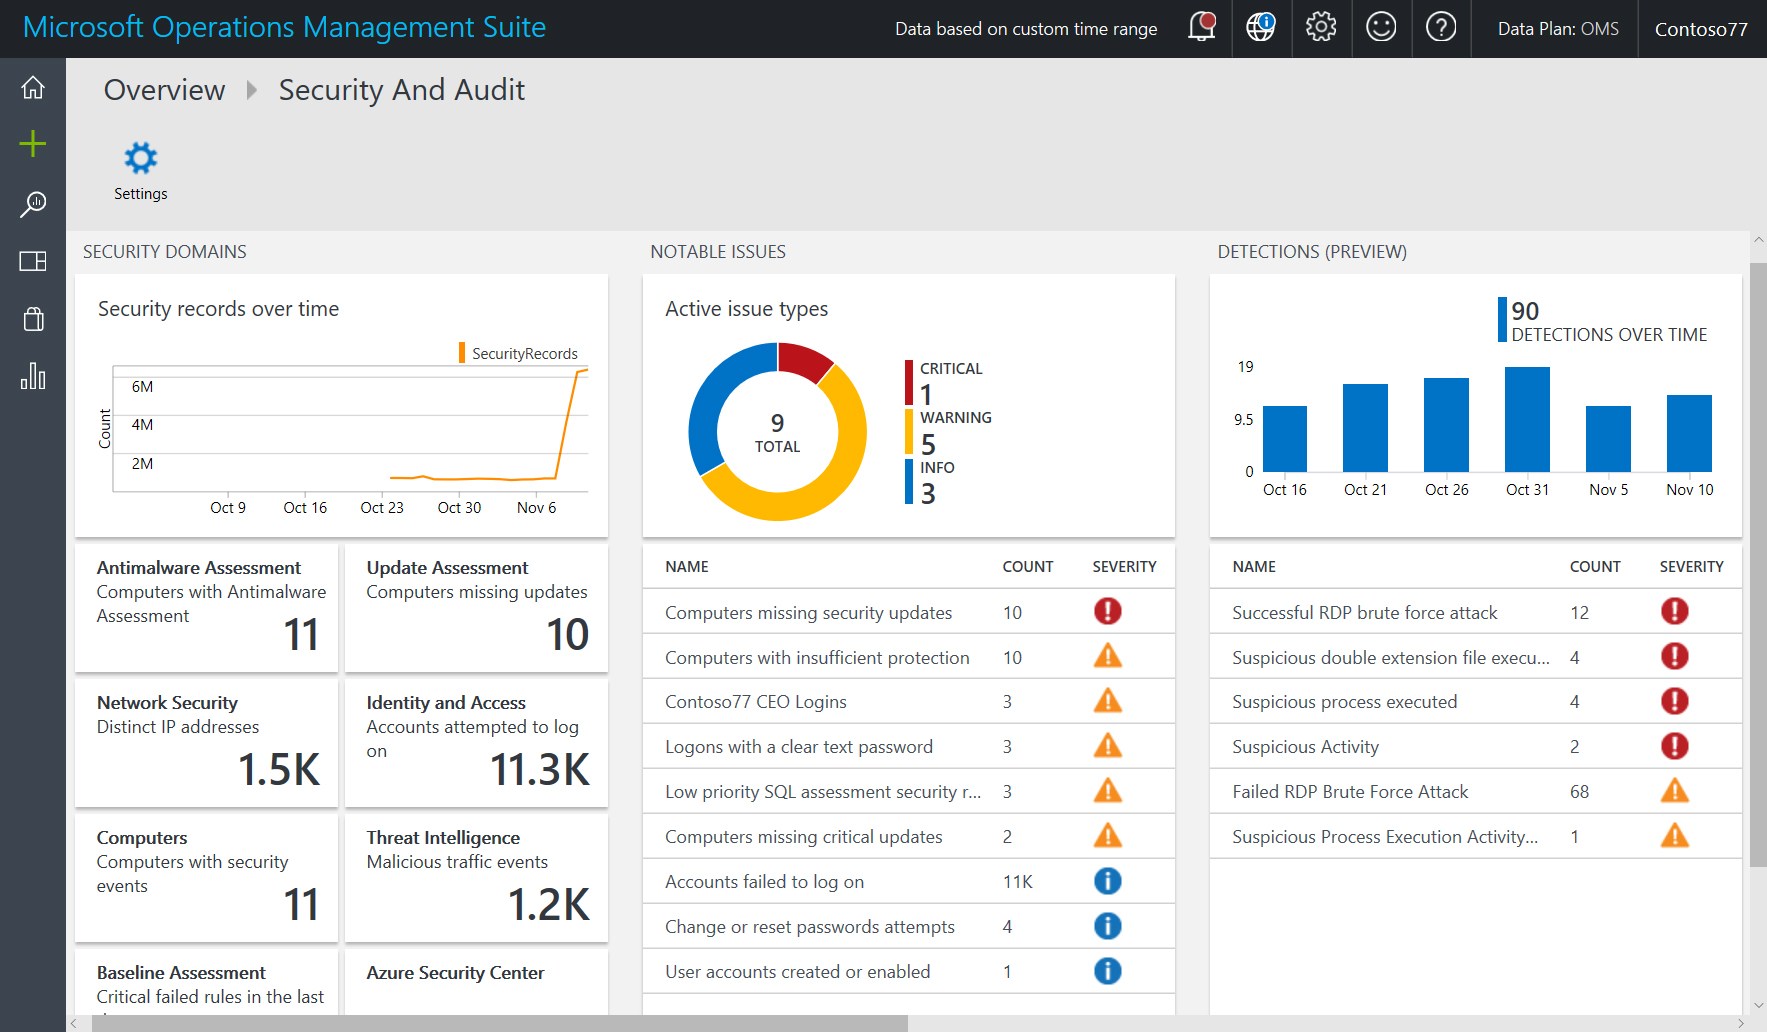Open Antimalware Assessment tile
Screen dimensions: 1767x1032
click(207, 608)
